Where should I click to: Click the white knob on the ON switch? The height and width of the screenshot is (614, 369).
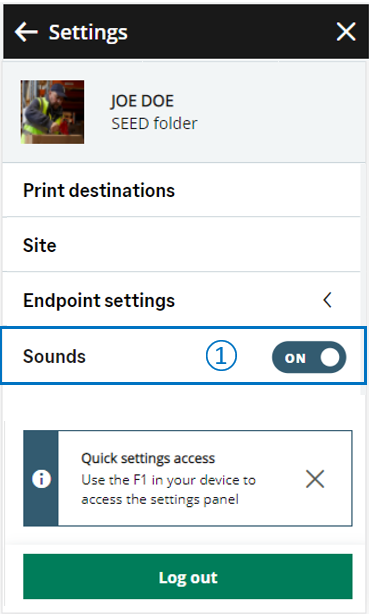pyautogui.click(x=330, y=358)
